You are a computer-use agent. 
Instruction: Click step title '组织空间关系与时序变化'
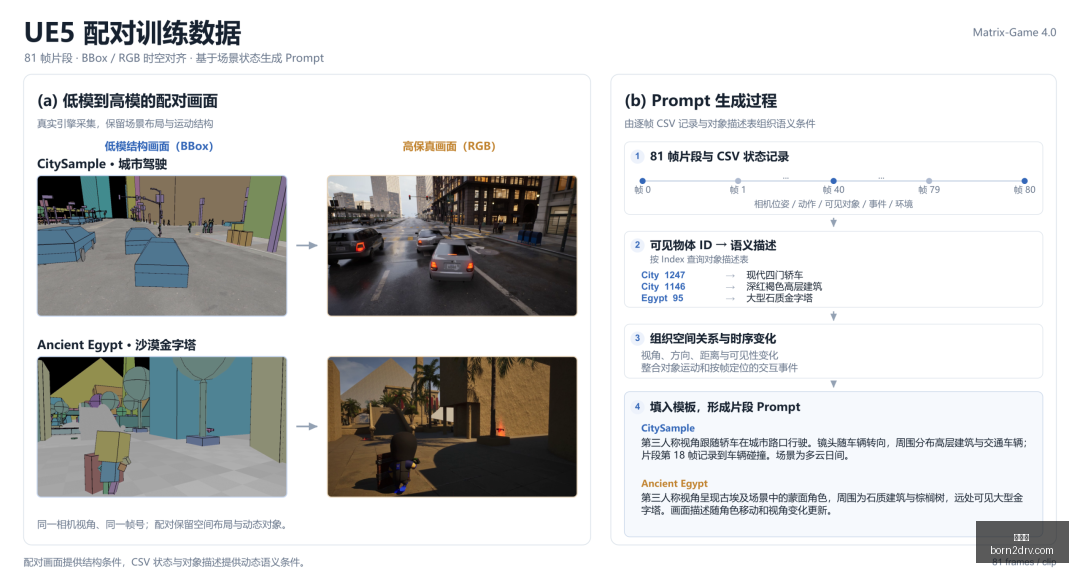click(713, 338)
